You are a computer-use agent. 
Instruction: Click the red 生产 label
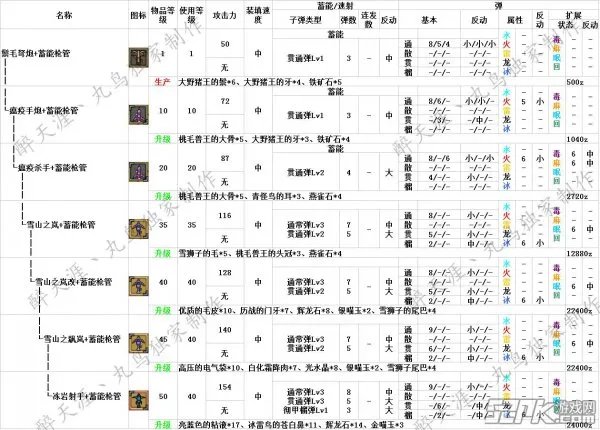[163, 82]
